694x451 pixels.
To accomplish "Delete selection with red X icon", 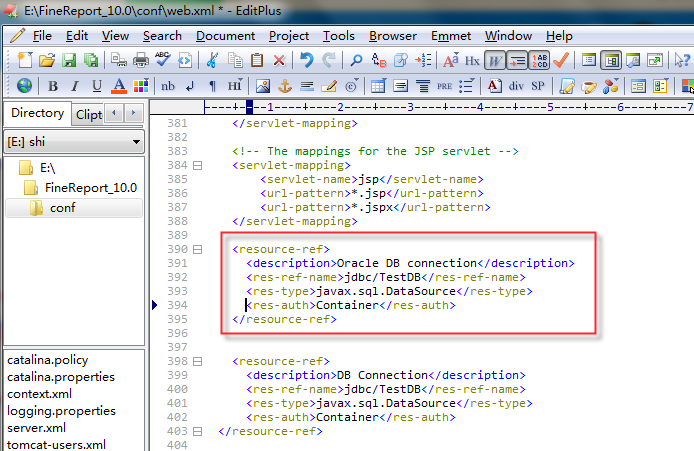I will click(279, 60).
